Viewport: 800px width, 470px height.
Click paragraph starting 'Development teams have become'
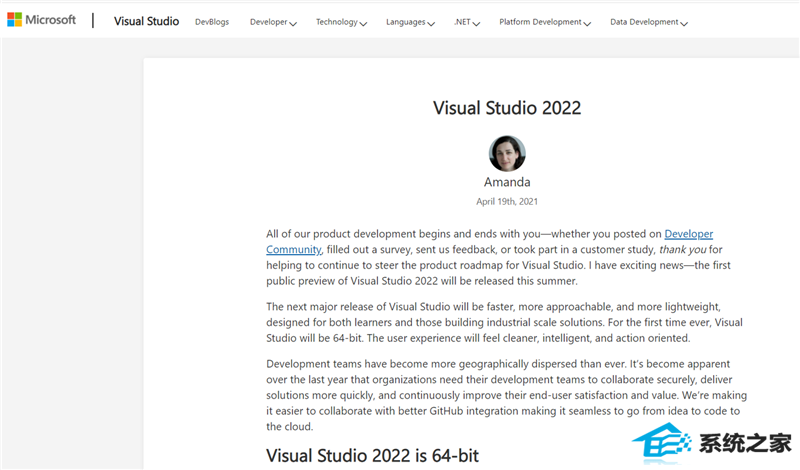coord(507,395)
